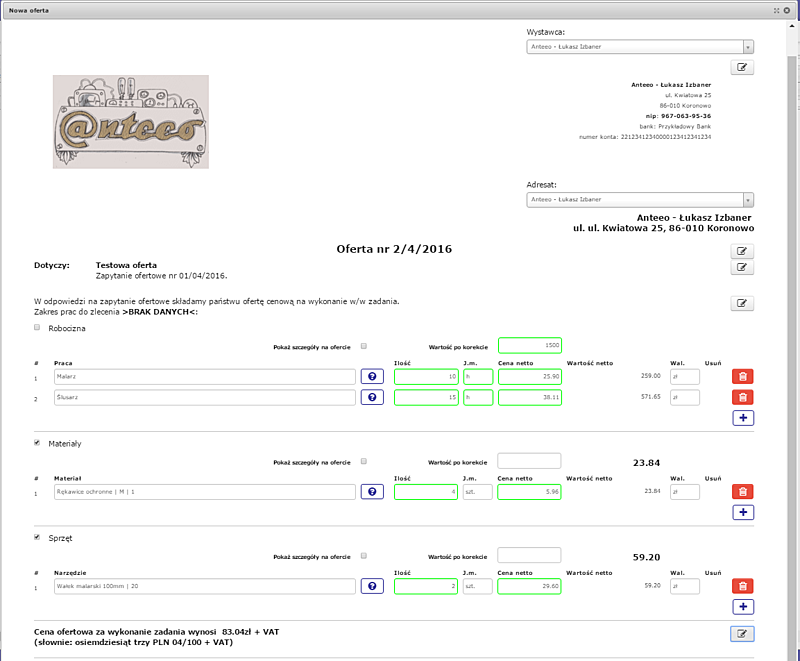Add a new row to Robocizna
The height and width of the screenshot is (661, 800).
coord(742,418)
